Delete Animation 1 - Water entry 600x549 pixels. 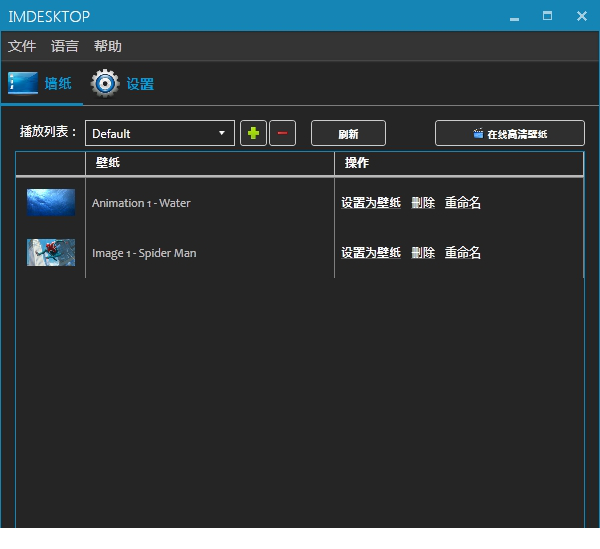click(423, 202)
